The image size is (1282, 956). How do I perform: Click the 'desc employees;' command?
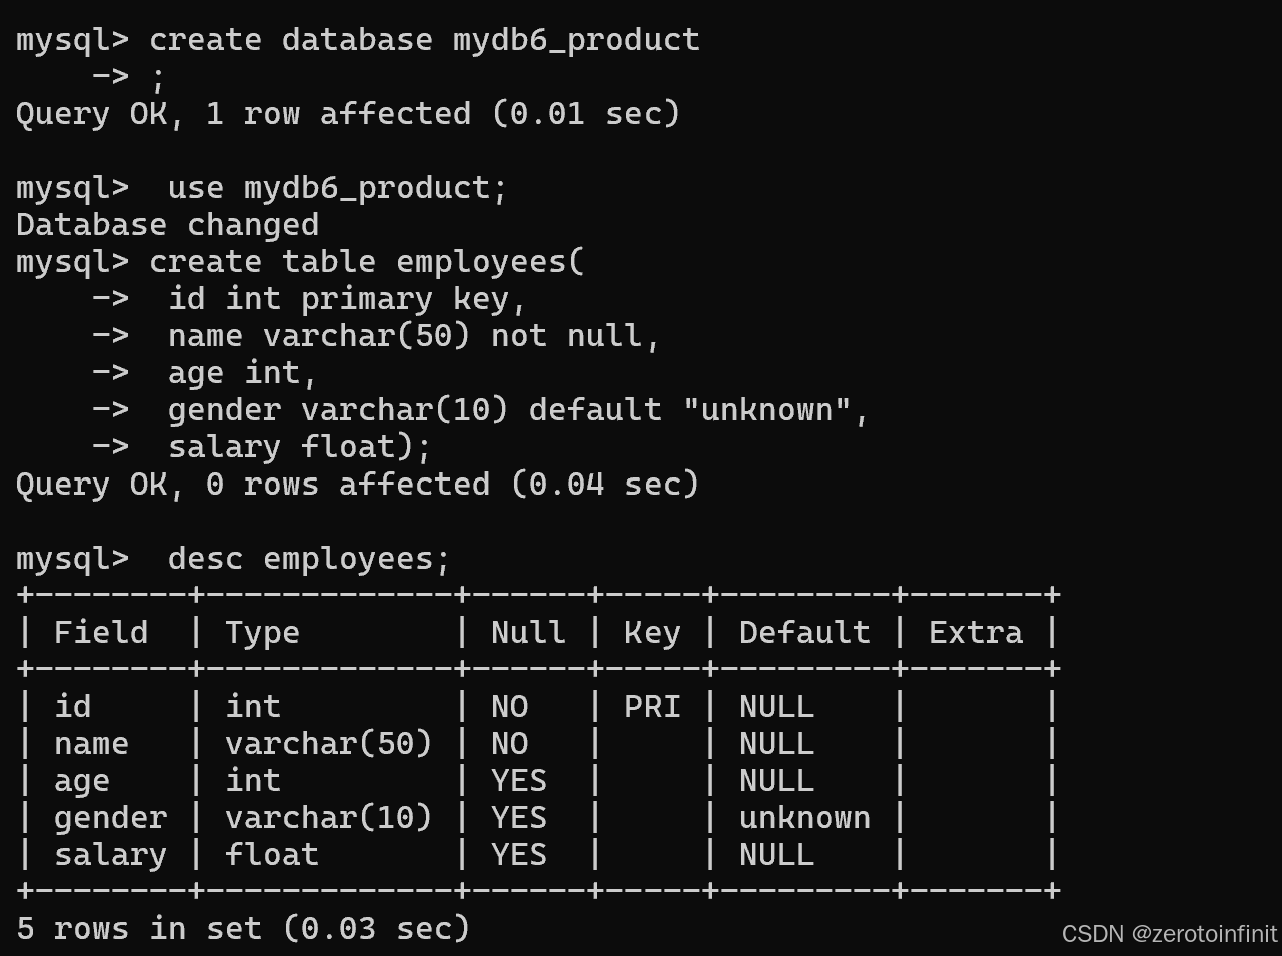click(309, 558)
